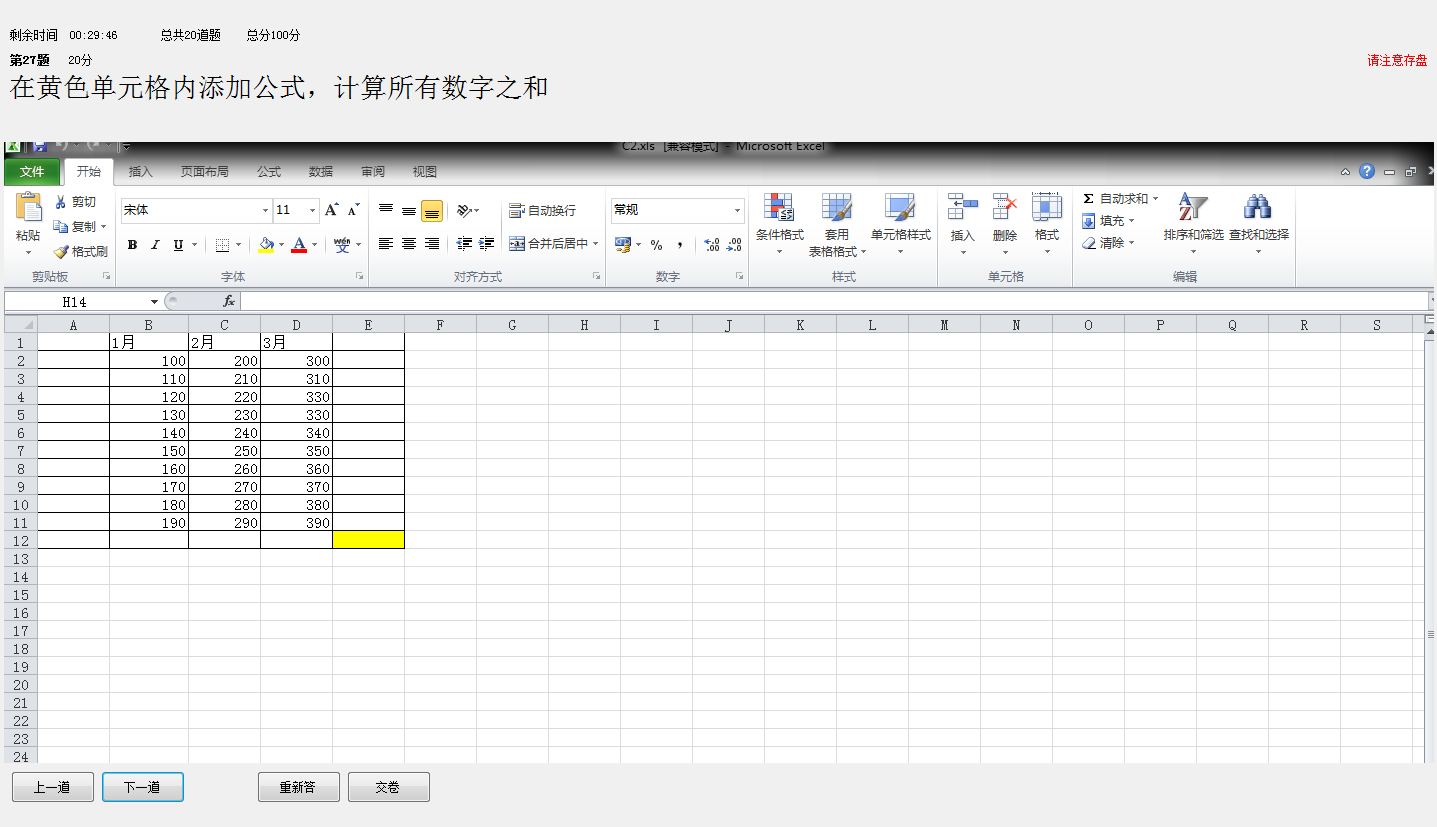This screenshot has height=827, width=1437.
Task: Click the cell Format (格式) icon
Action: pyautogui.click(x=1047, y=207)
